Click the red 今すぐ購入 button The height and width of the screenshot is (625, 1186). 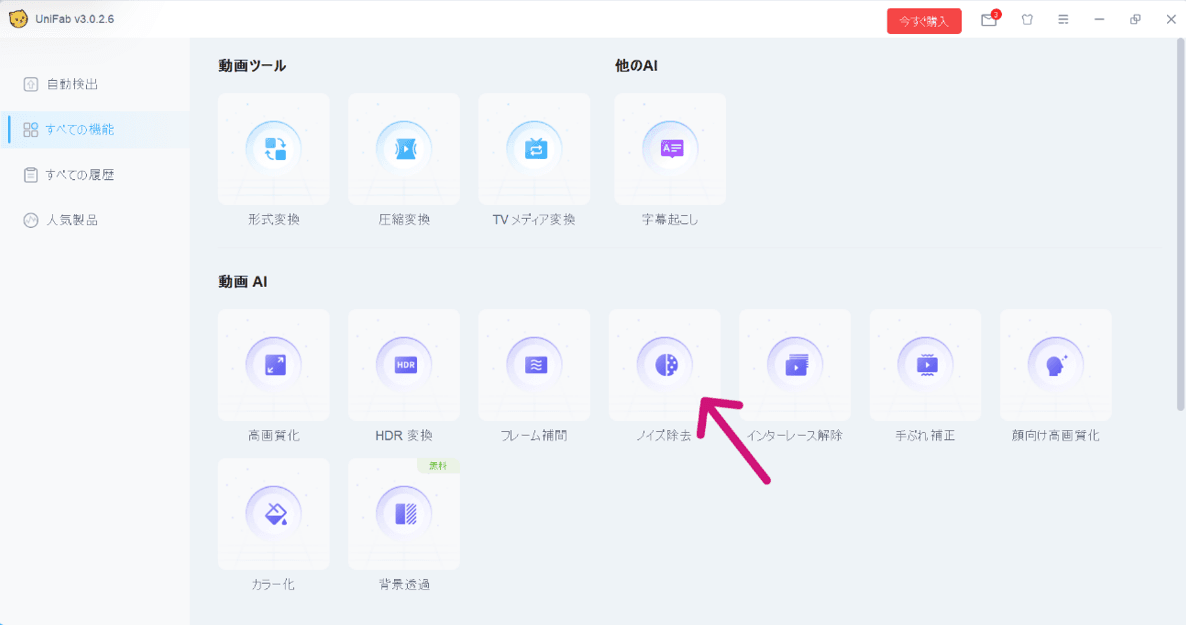point(923,21)
